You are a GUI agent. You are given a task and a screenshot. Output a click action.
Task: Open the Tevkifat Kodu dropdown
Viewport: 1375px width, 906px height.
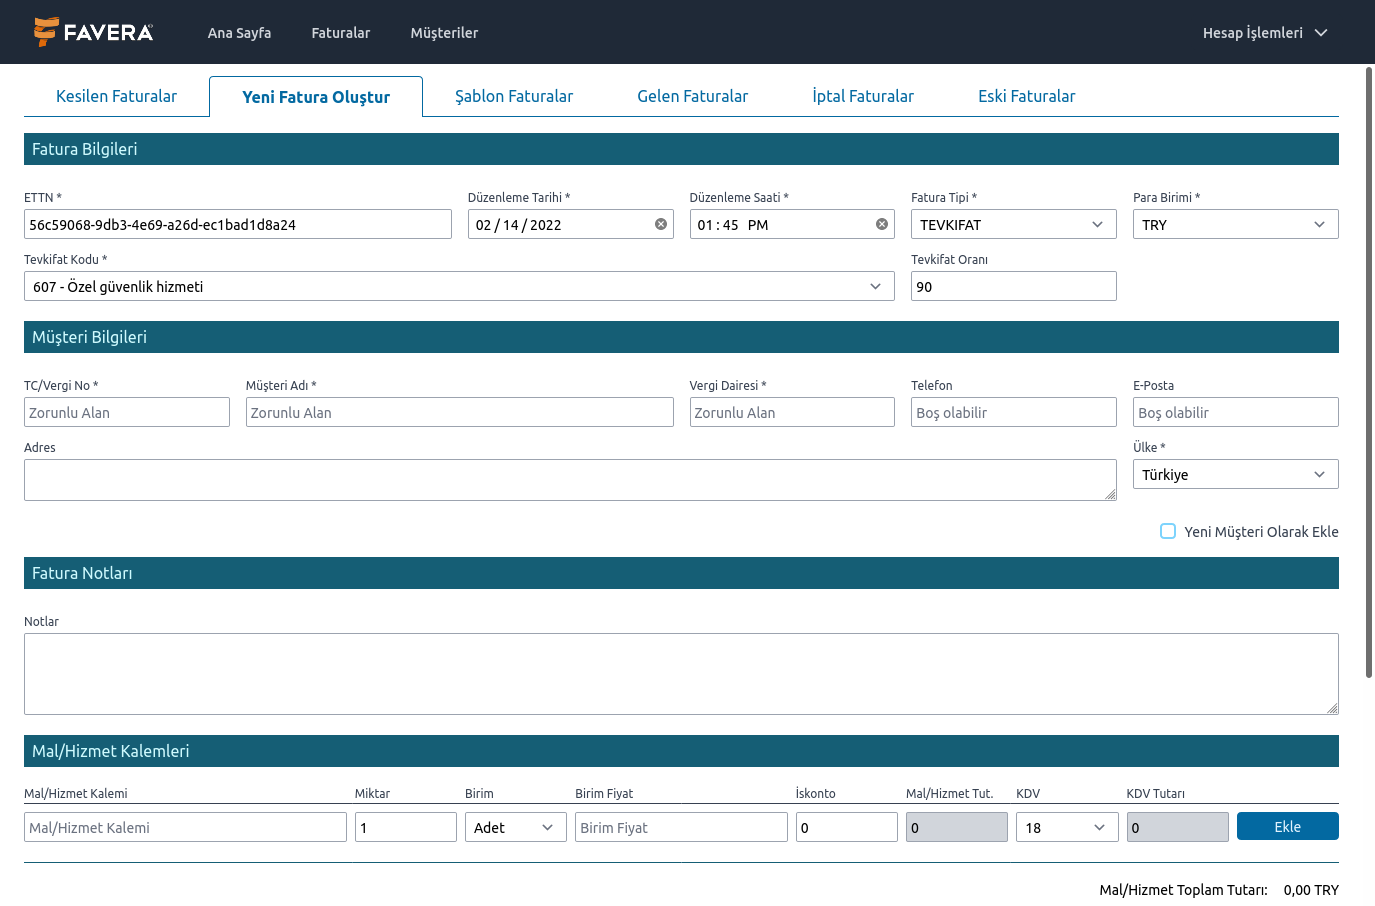click(458, 286)
